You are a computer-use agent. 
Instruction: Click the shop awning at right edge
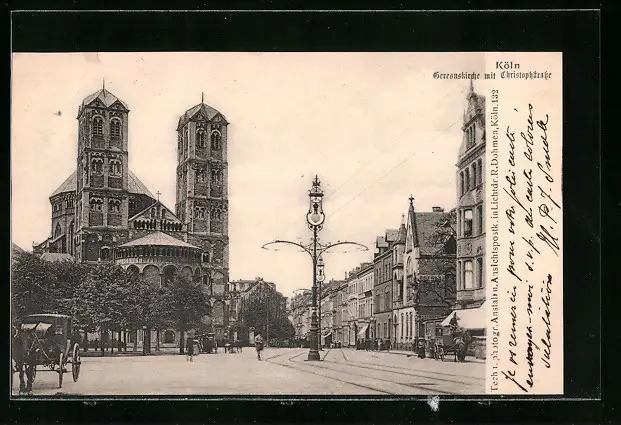466,318
